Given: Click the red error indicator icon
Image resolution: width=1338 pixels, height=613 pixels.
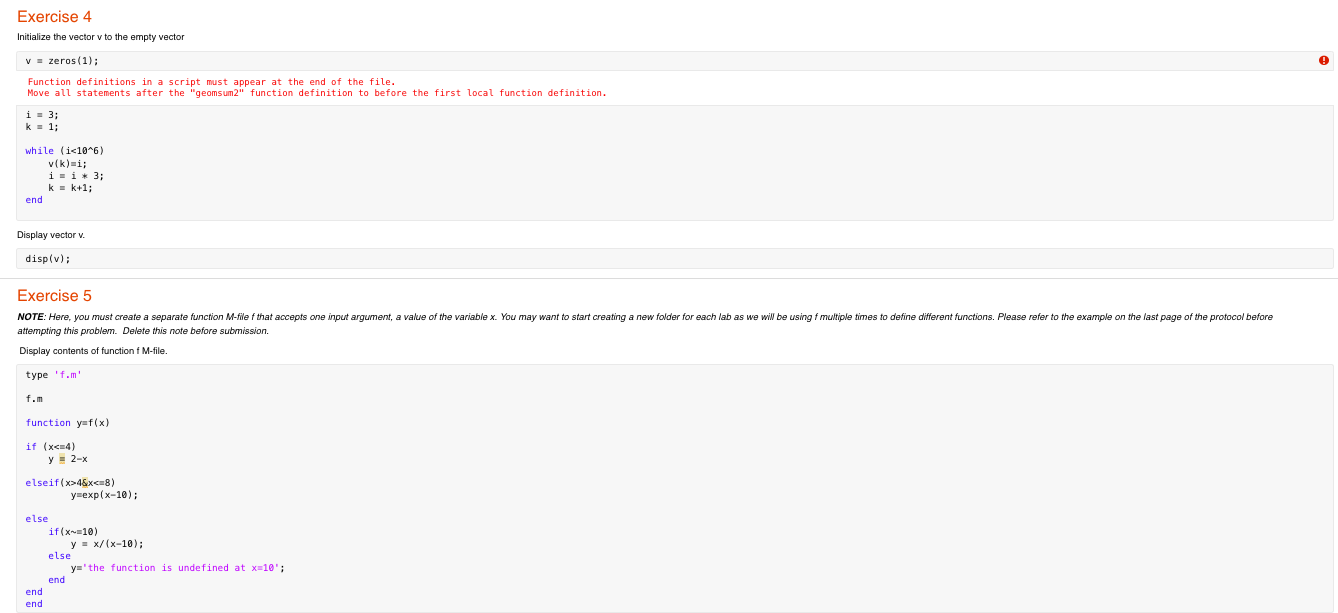Looking at the screenshot, I should 1323,60.
